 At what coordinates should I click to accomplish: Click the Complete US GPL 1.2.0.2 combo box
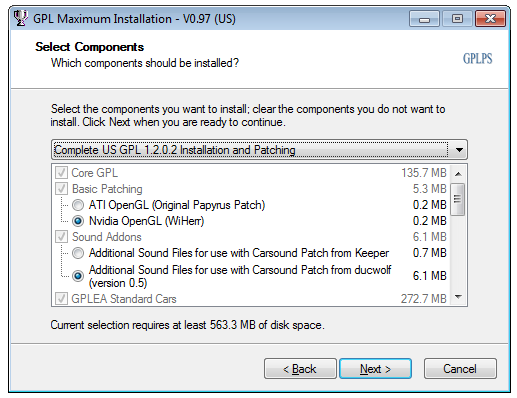259,150
